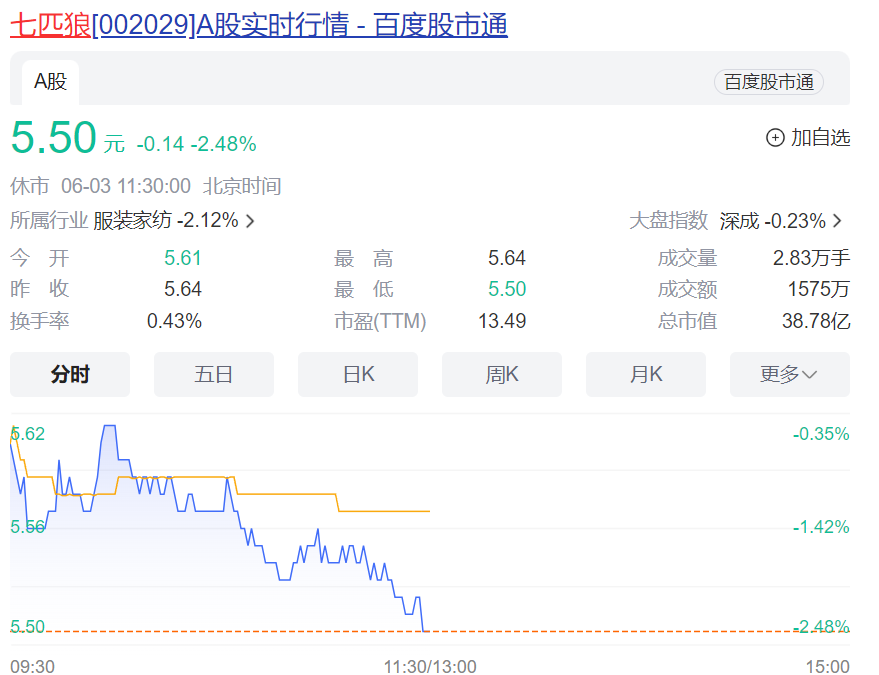Click the 成交量 value 2.83万手

pos(811,258)
